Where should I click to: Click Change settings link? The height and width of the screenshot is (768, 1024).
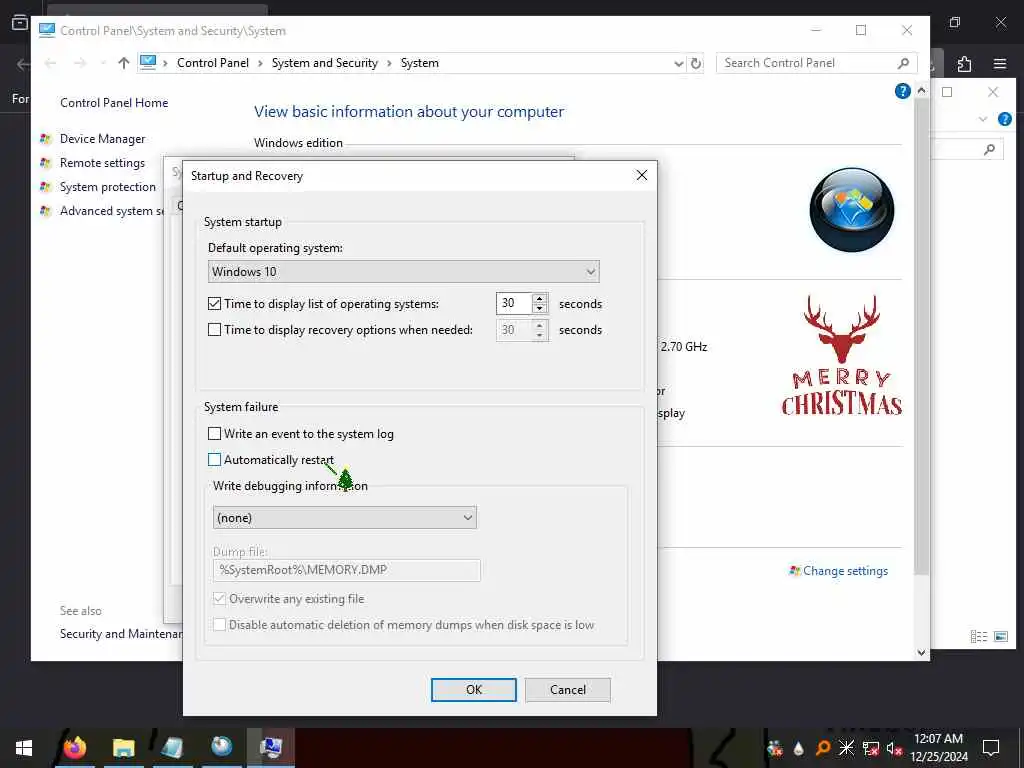point(845,571)
